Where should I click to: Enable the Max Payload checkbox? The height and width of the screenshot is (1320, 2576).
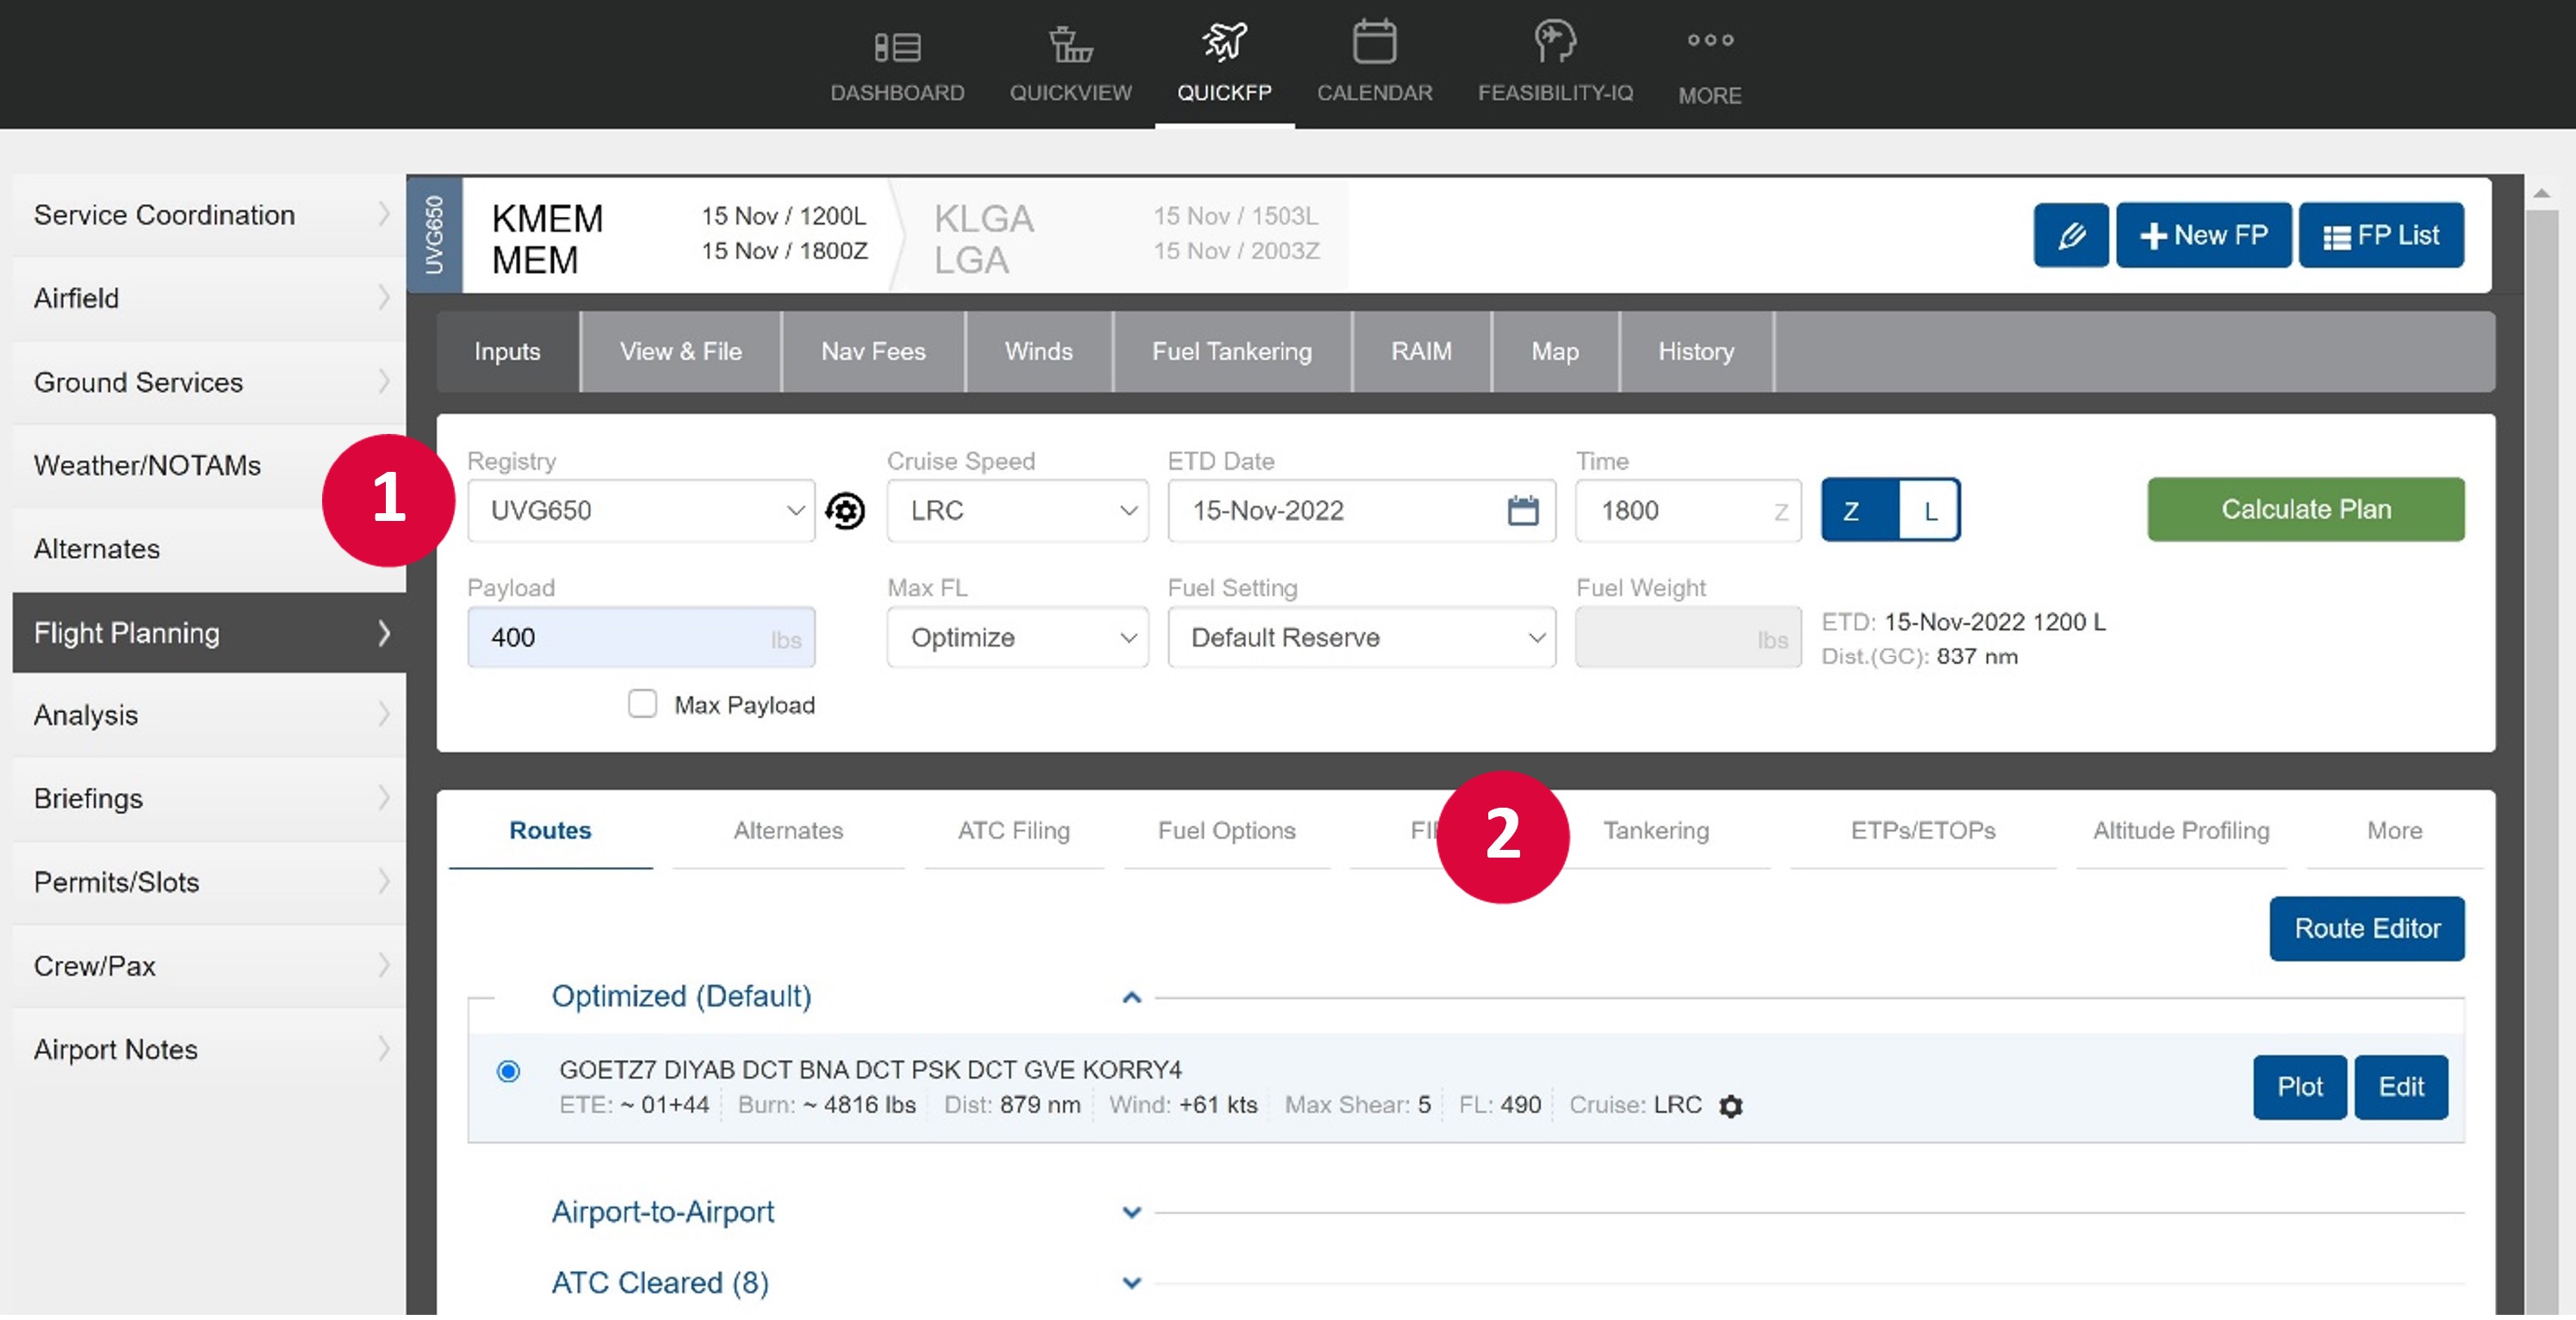click(643, 704)
